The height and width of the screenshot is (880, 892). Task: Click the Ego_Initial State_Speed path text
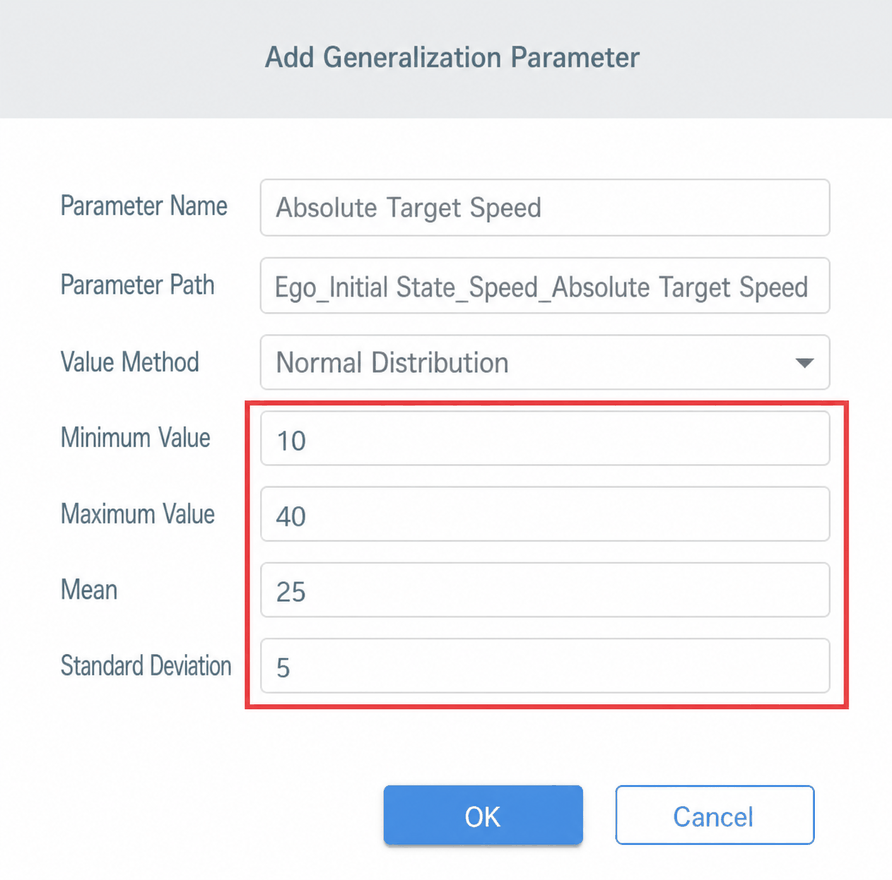[x=407, y=287]
